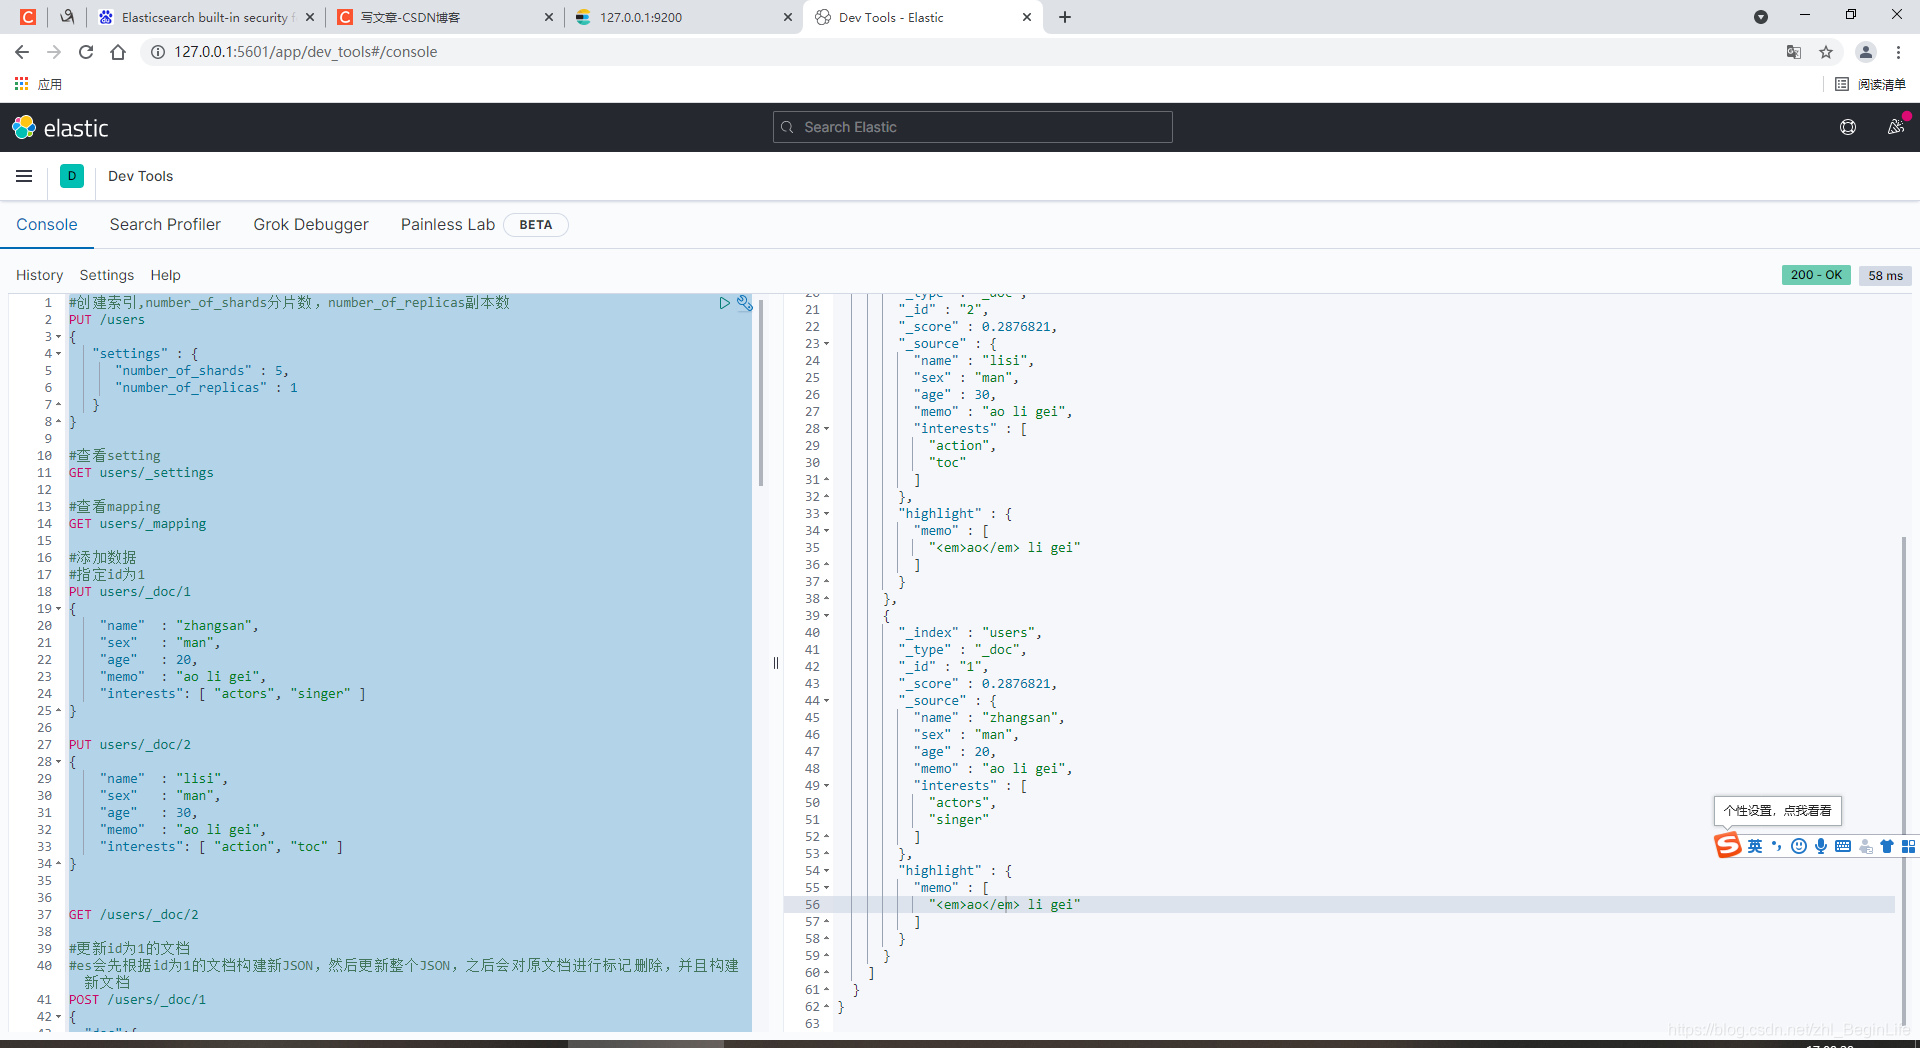Switch to the Search Profiler tab
This screenshot has height=1048, width=1920.
[x=165, y=224]
